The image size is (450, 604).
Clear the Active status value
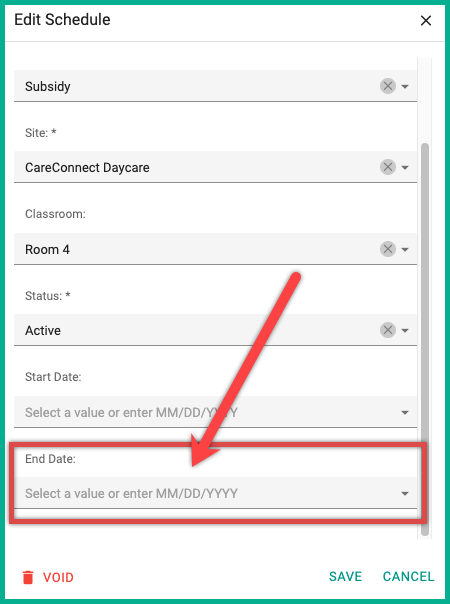pyautogui.click(x=388, y=330)
